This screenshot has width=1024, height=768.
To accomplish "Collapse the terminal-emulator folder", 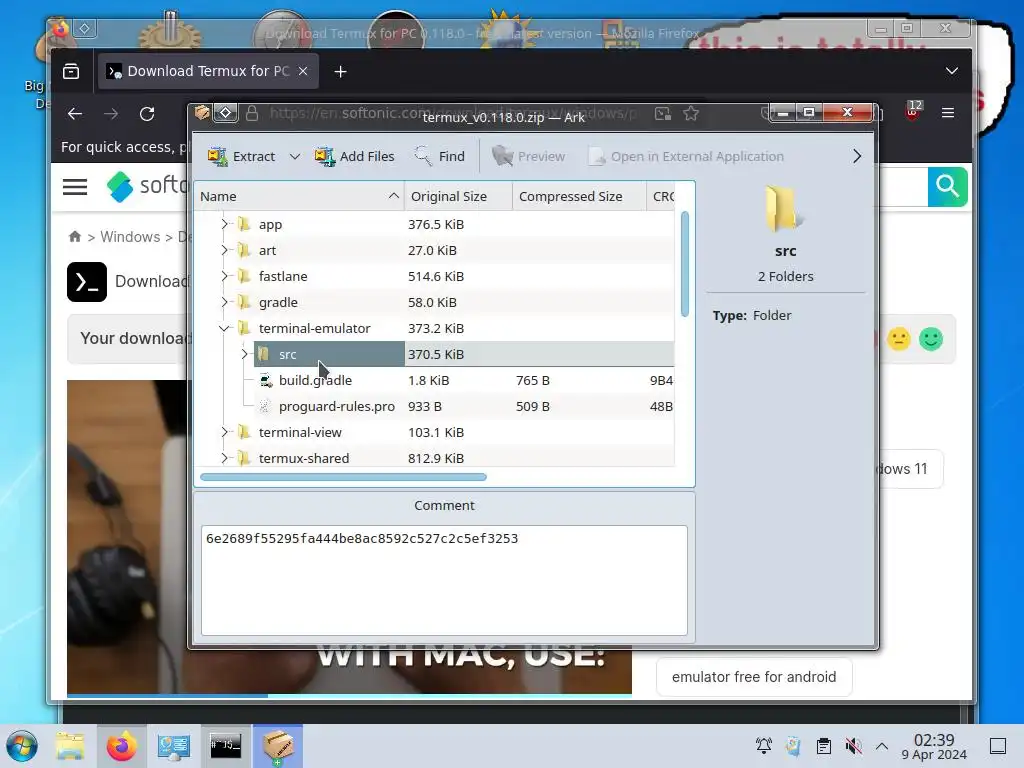I will pyautogui.click(x=225, y=328).
